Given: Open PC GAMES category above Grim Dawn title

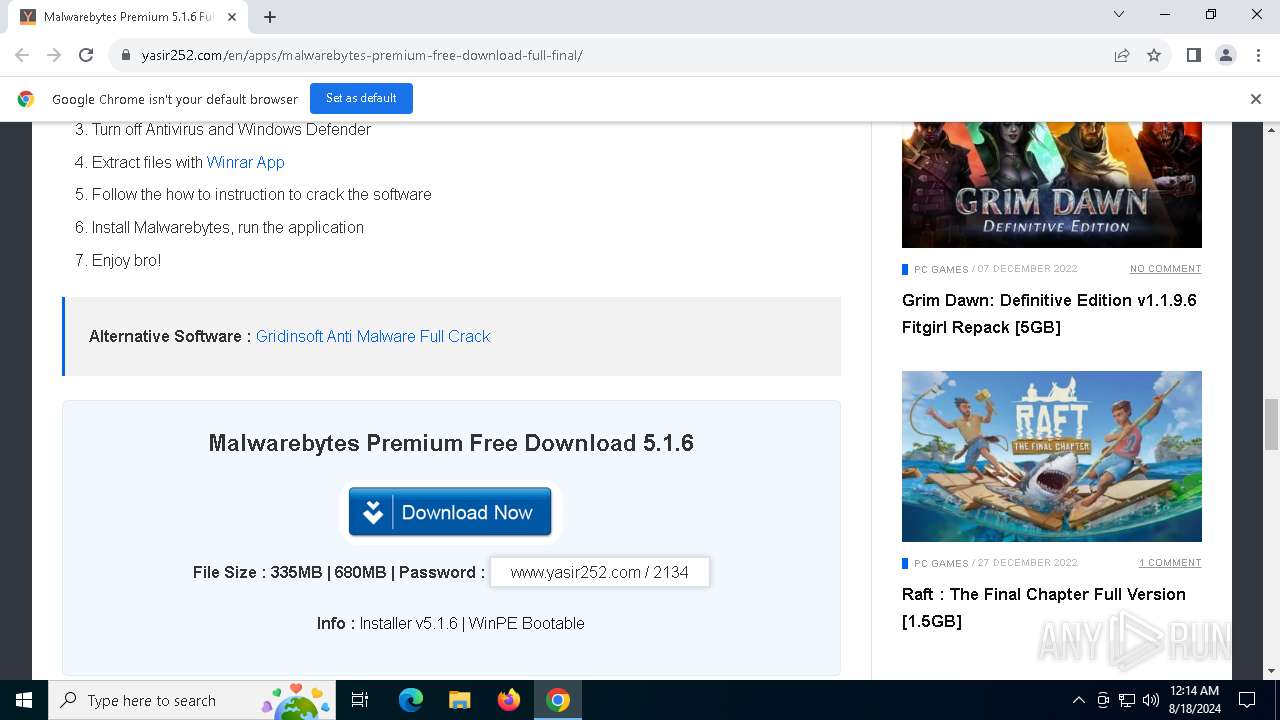Looking at the screenshot, I should (x=941, y=269).
